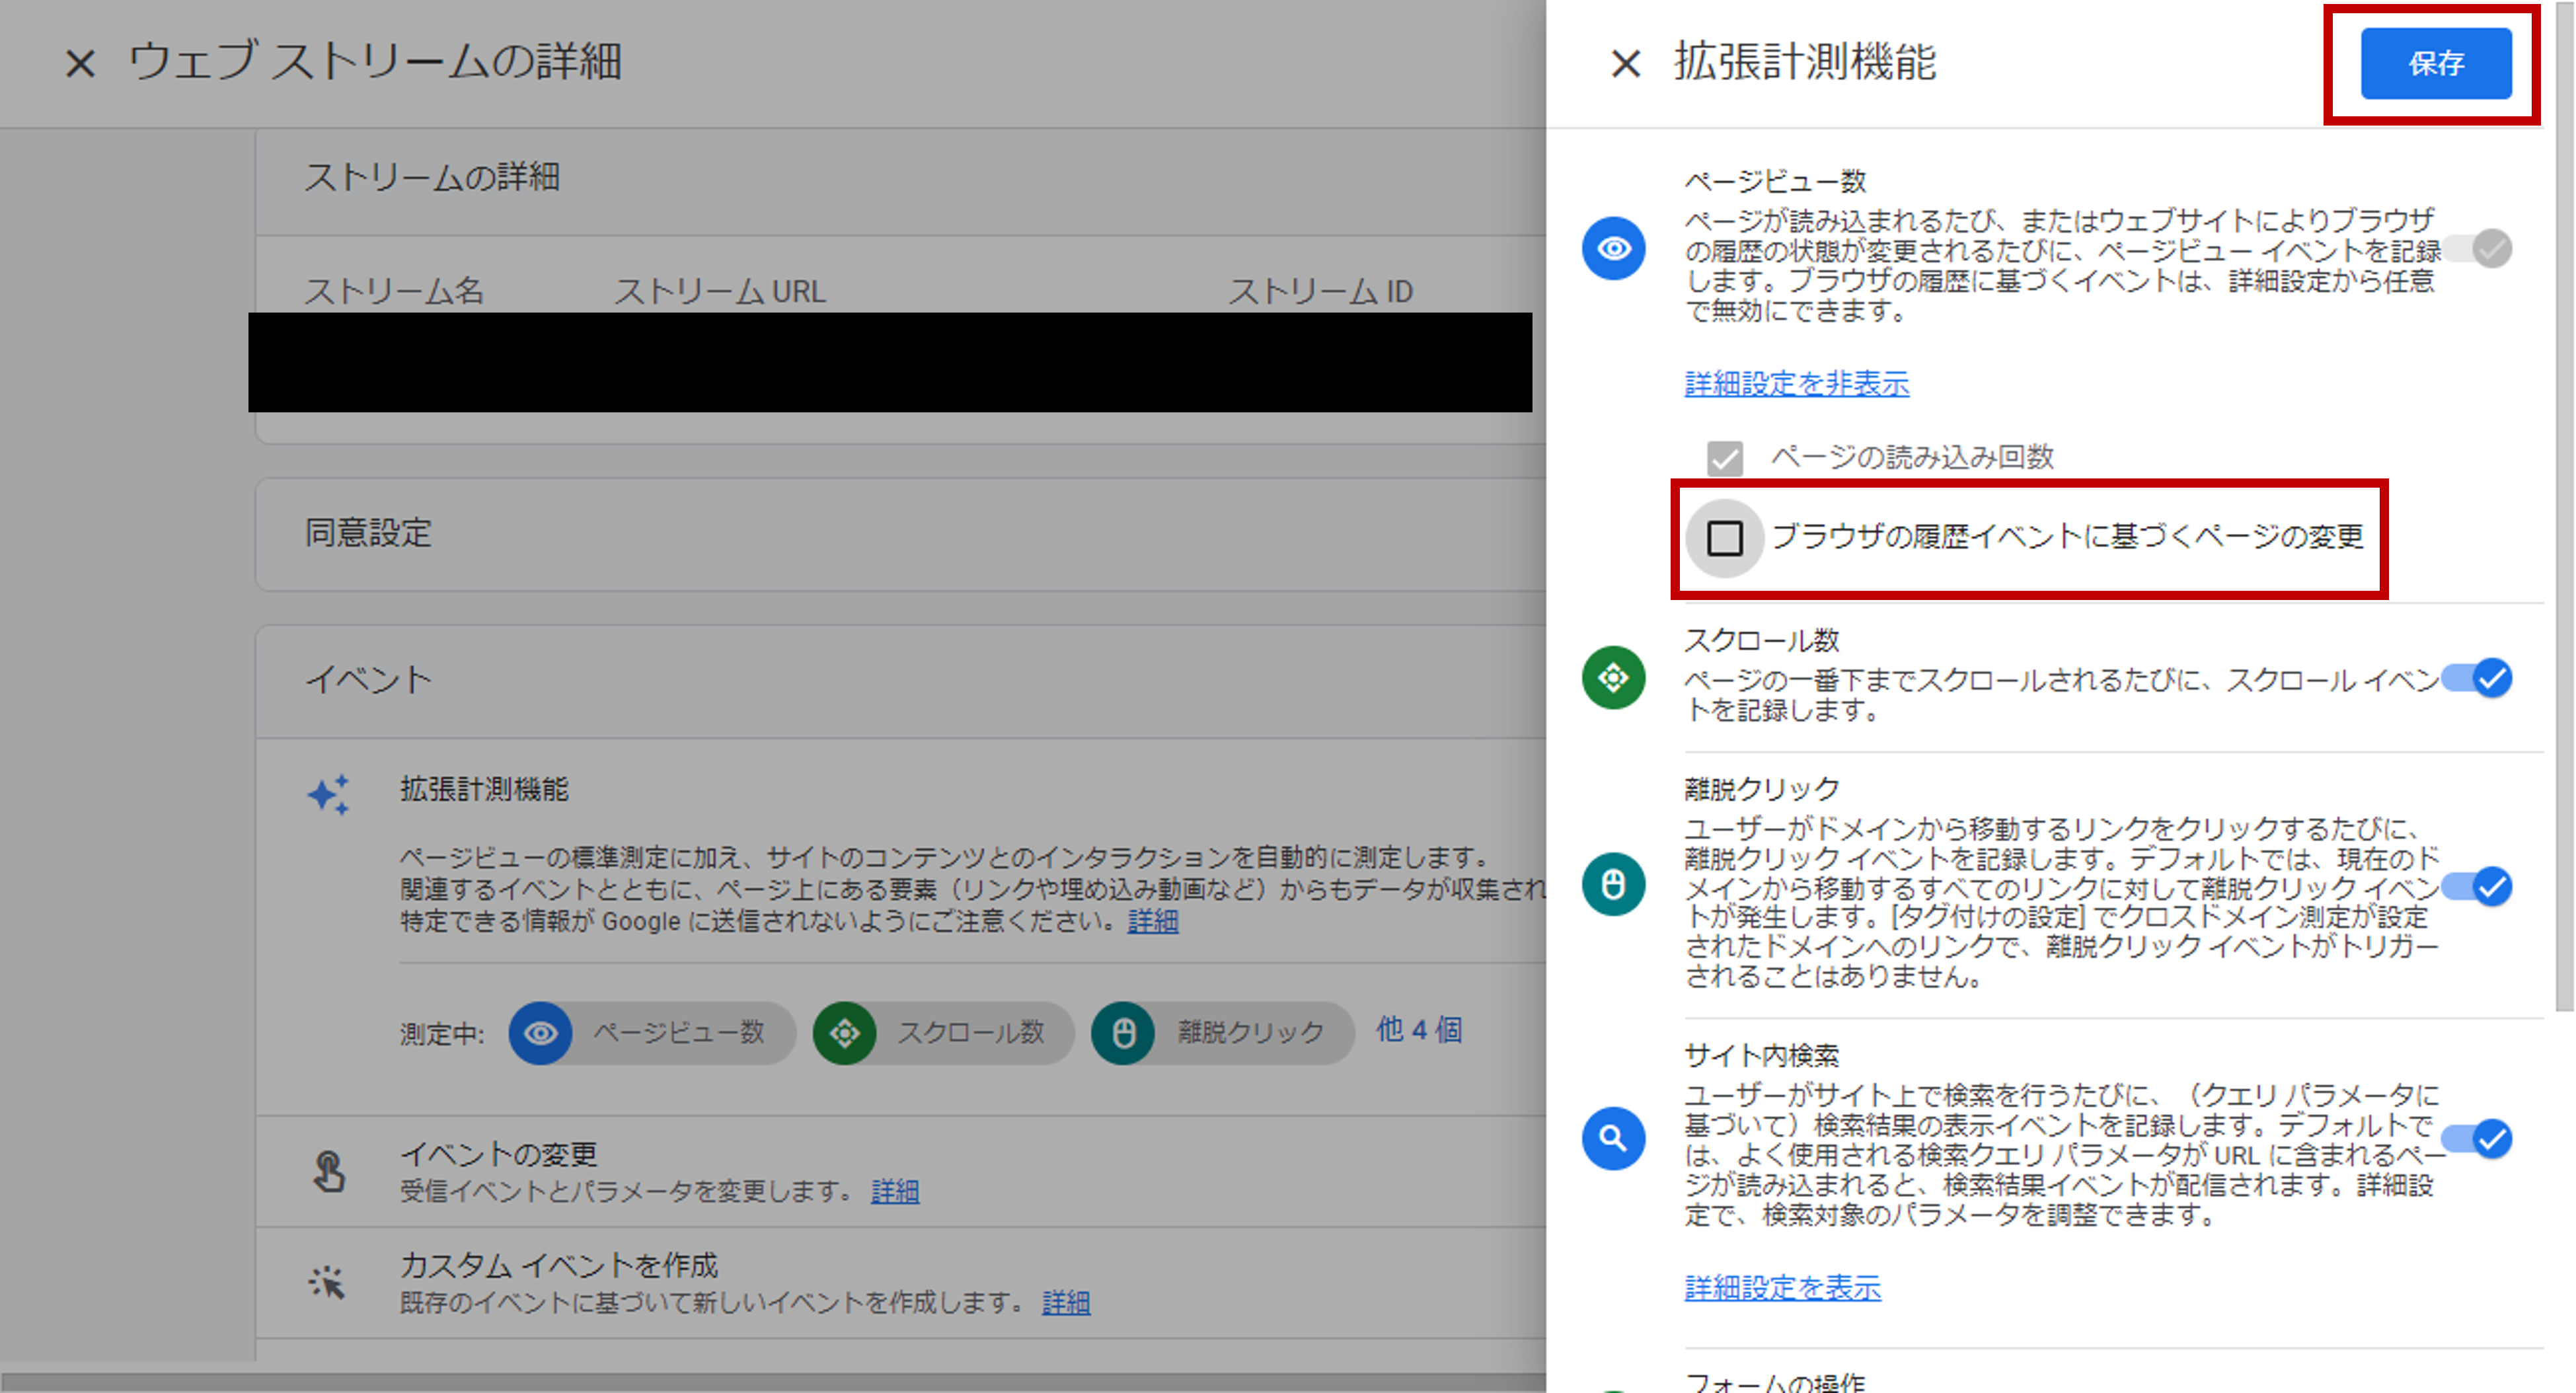Click the touch icon next to イベントの変更
This screenshot has width=2576, height=1393.
(328, 1171)
